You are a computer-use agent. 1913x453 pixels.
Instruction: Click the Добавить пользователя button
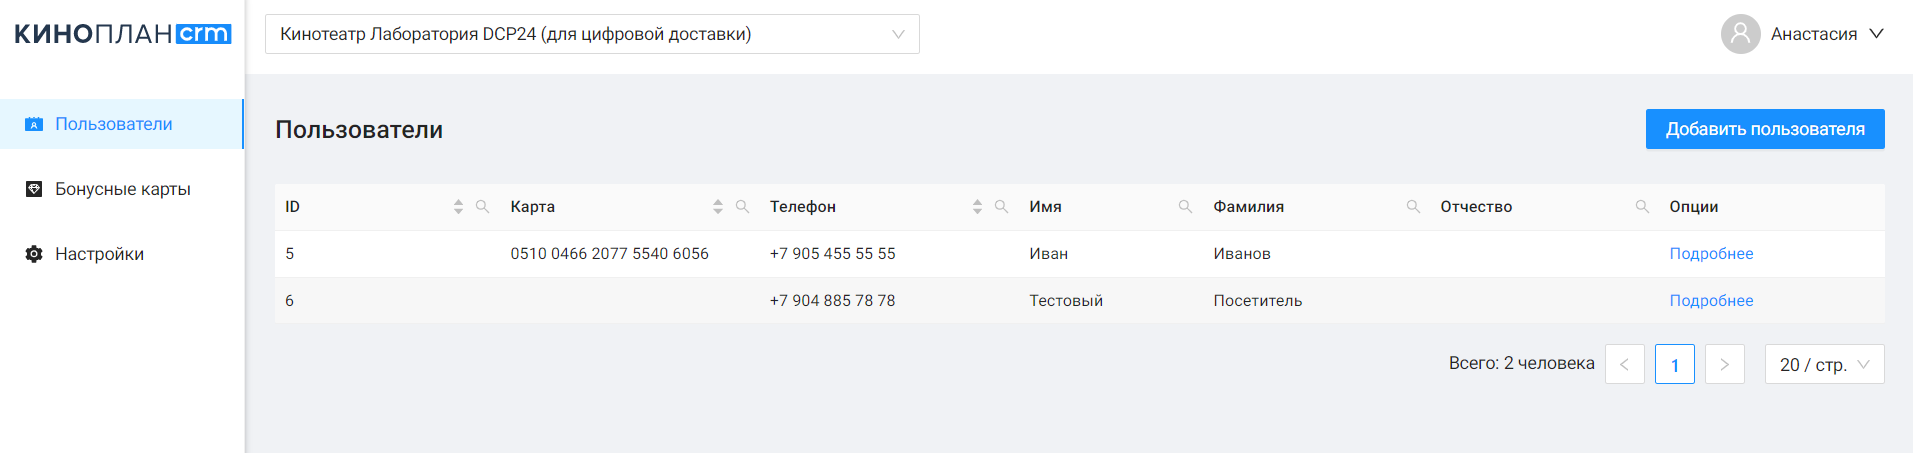tap(1764, 129)
